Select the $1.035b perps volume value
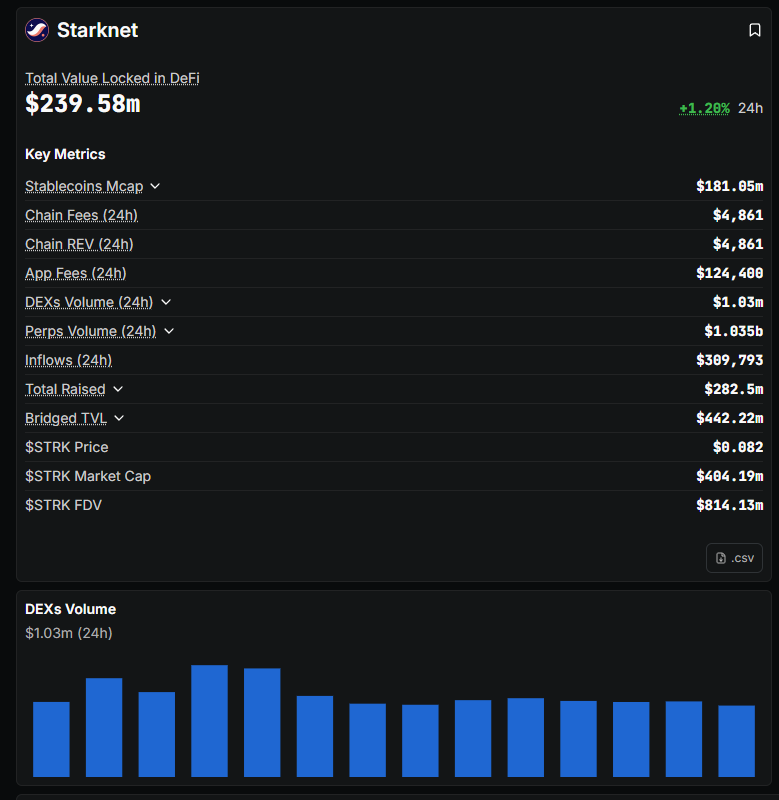 tap(734, 331)
